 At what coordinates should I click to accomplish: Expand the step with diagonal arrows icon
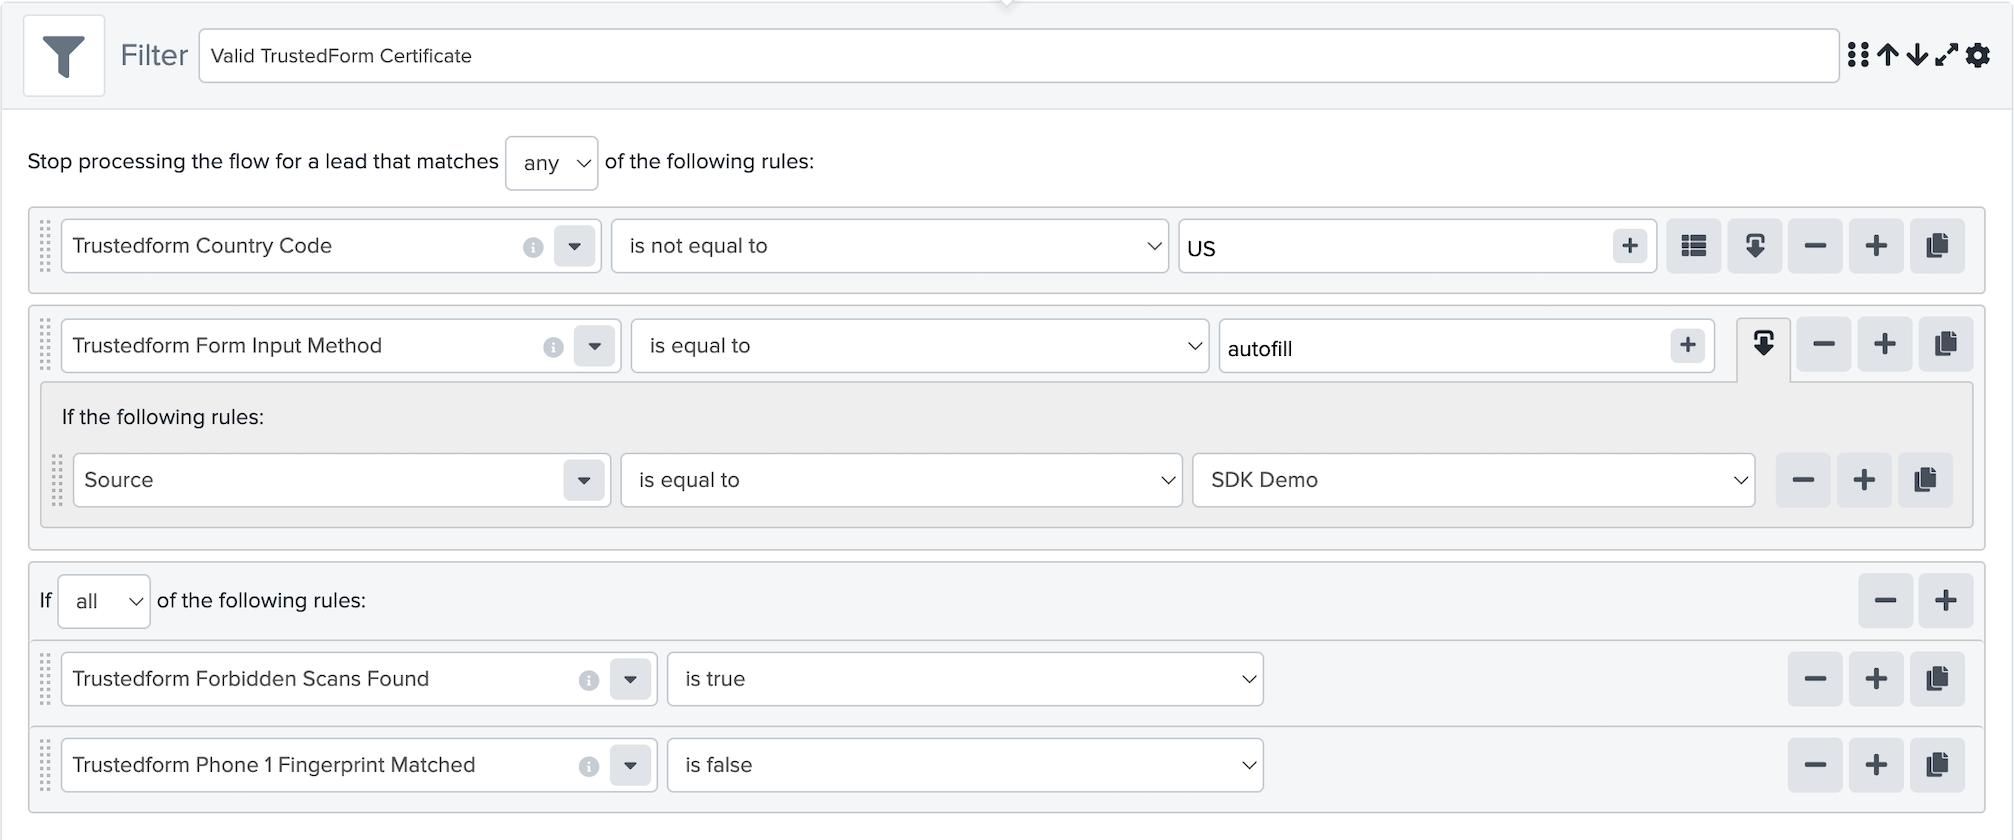click(x=1946, y=55)
